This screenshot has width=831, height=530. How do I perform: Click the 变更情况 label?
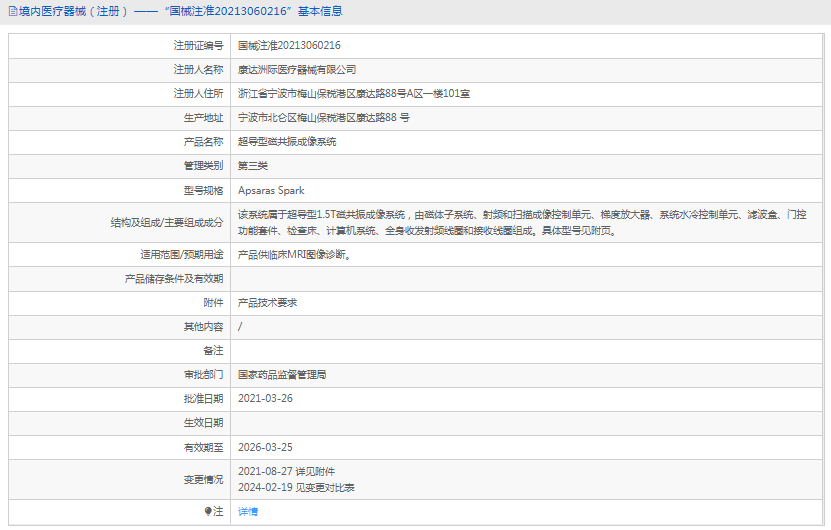pos(204,480)
